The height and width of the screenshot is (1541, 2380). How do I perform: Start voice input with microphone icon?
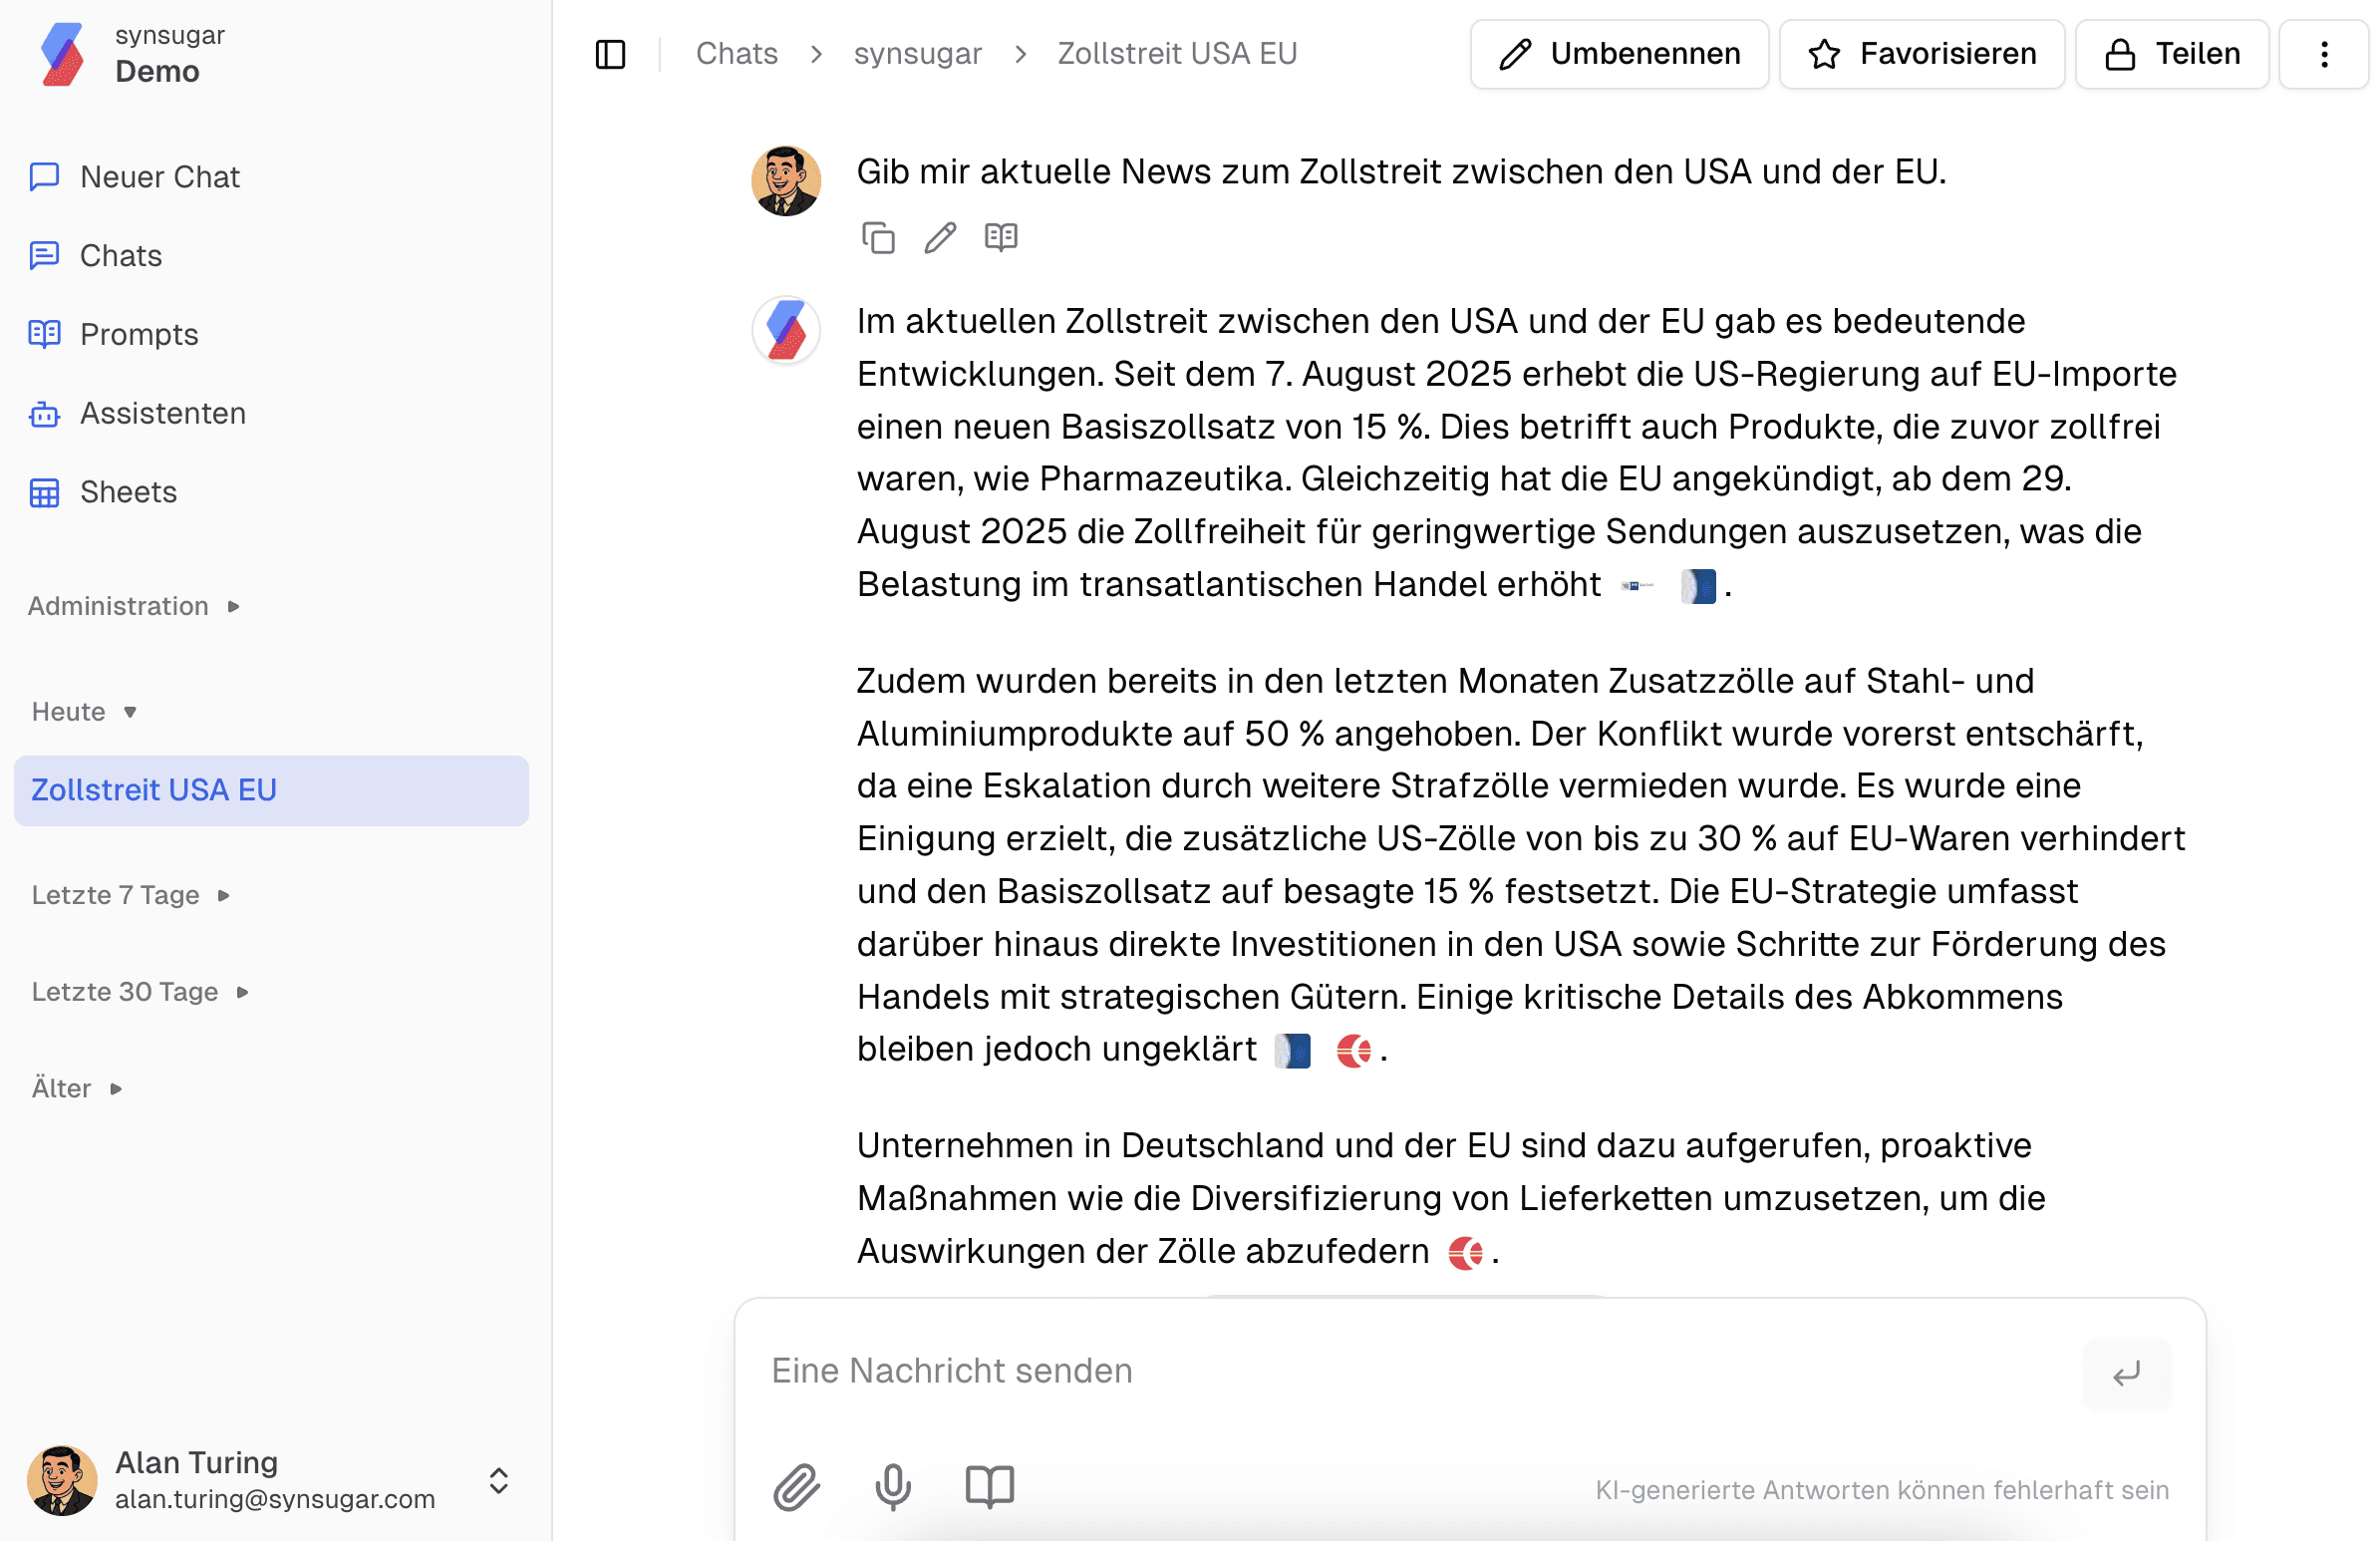(x=893, y=1486)
